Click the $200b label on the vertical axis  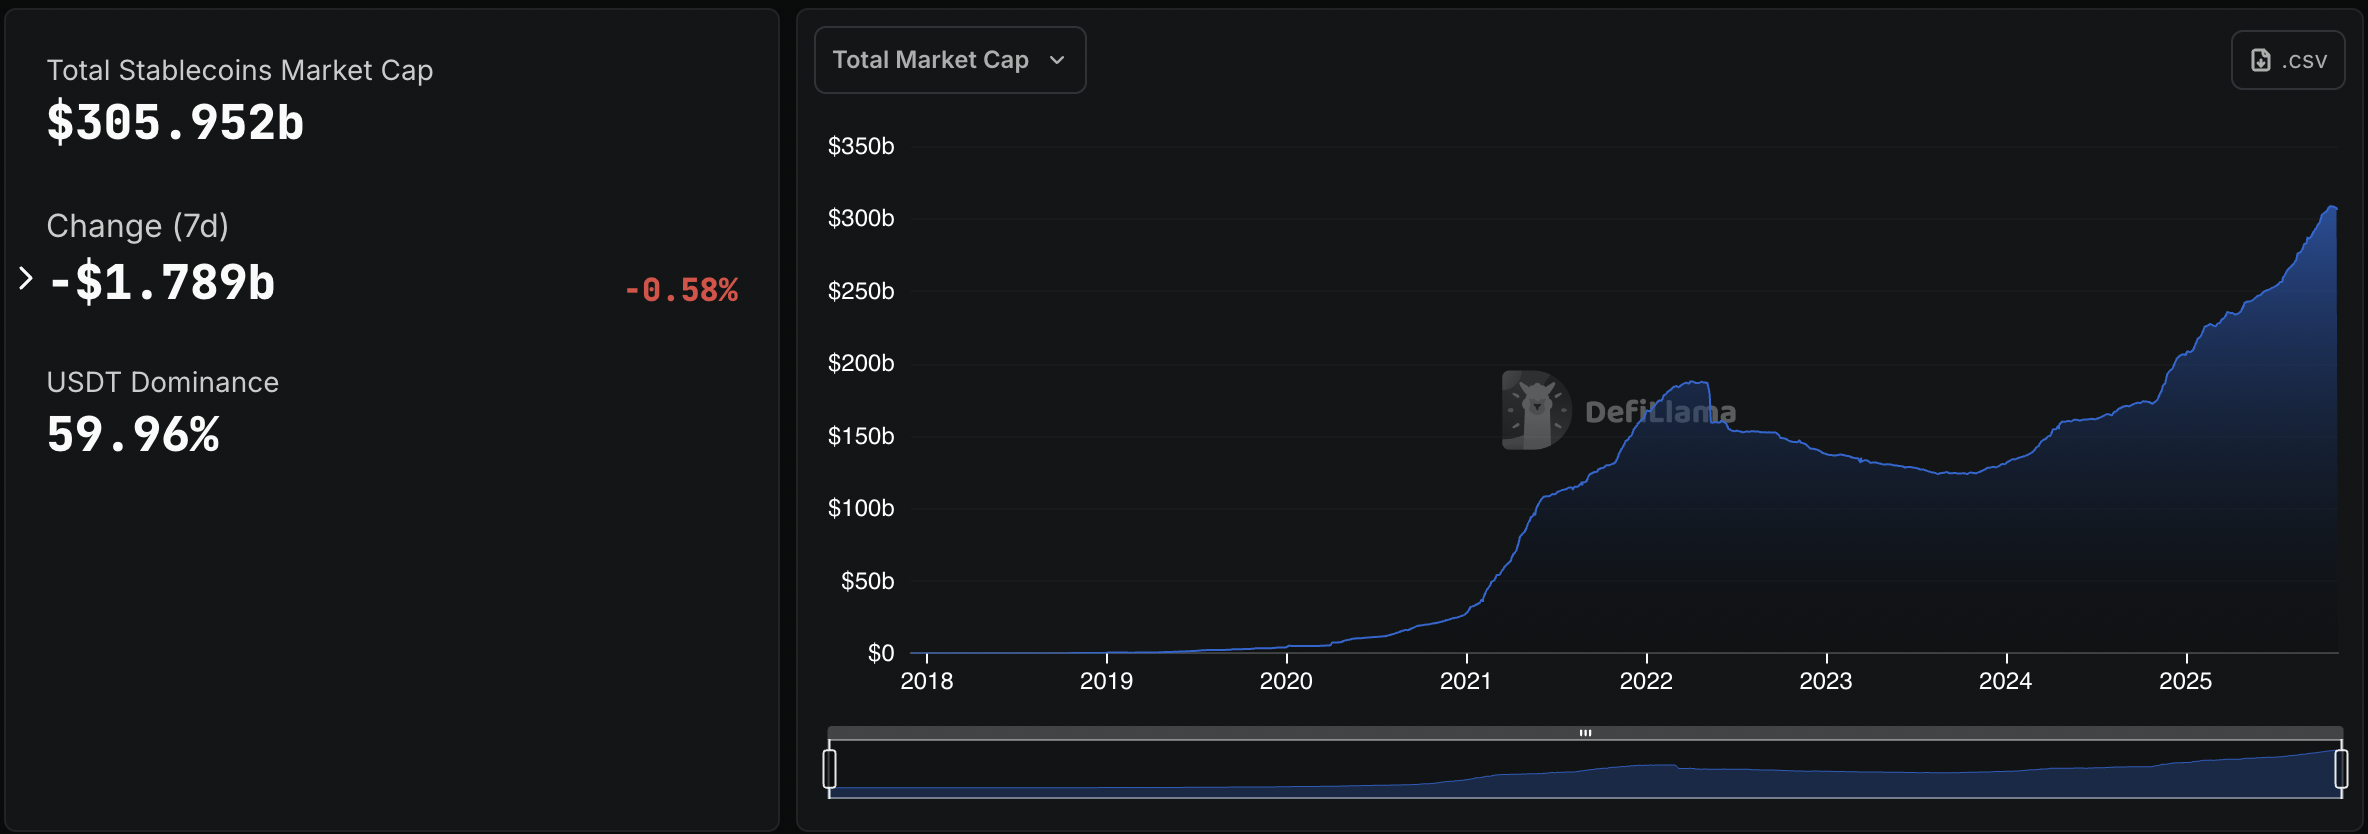point(861,363)
